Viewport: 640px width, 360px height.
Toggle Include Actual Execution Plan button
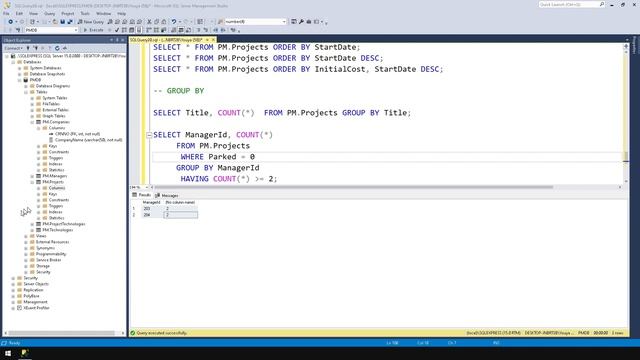point(149,30)
